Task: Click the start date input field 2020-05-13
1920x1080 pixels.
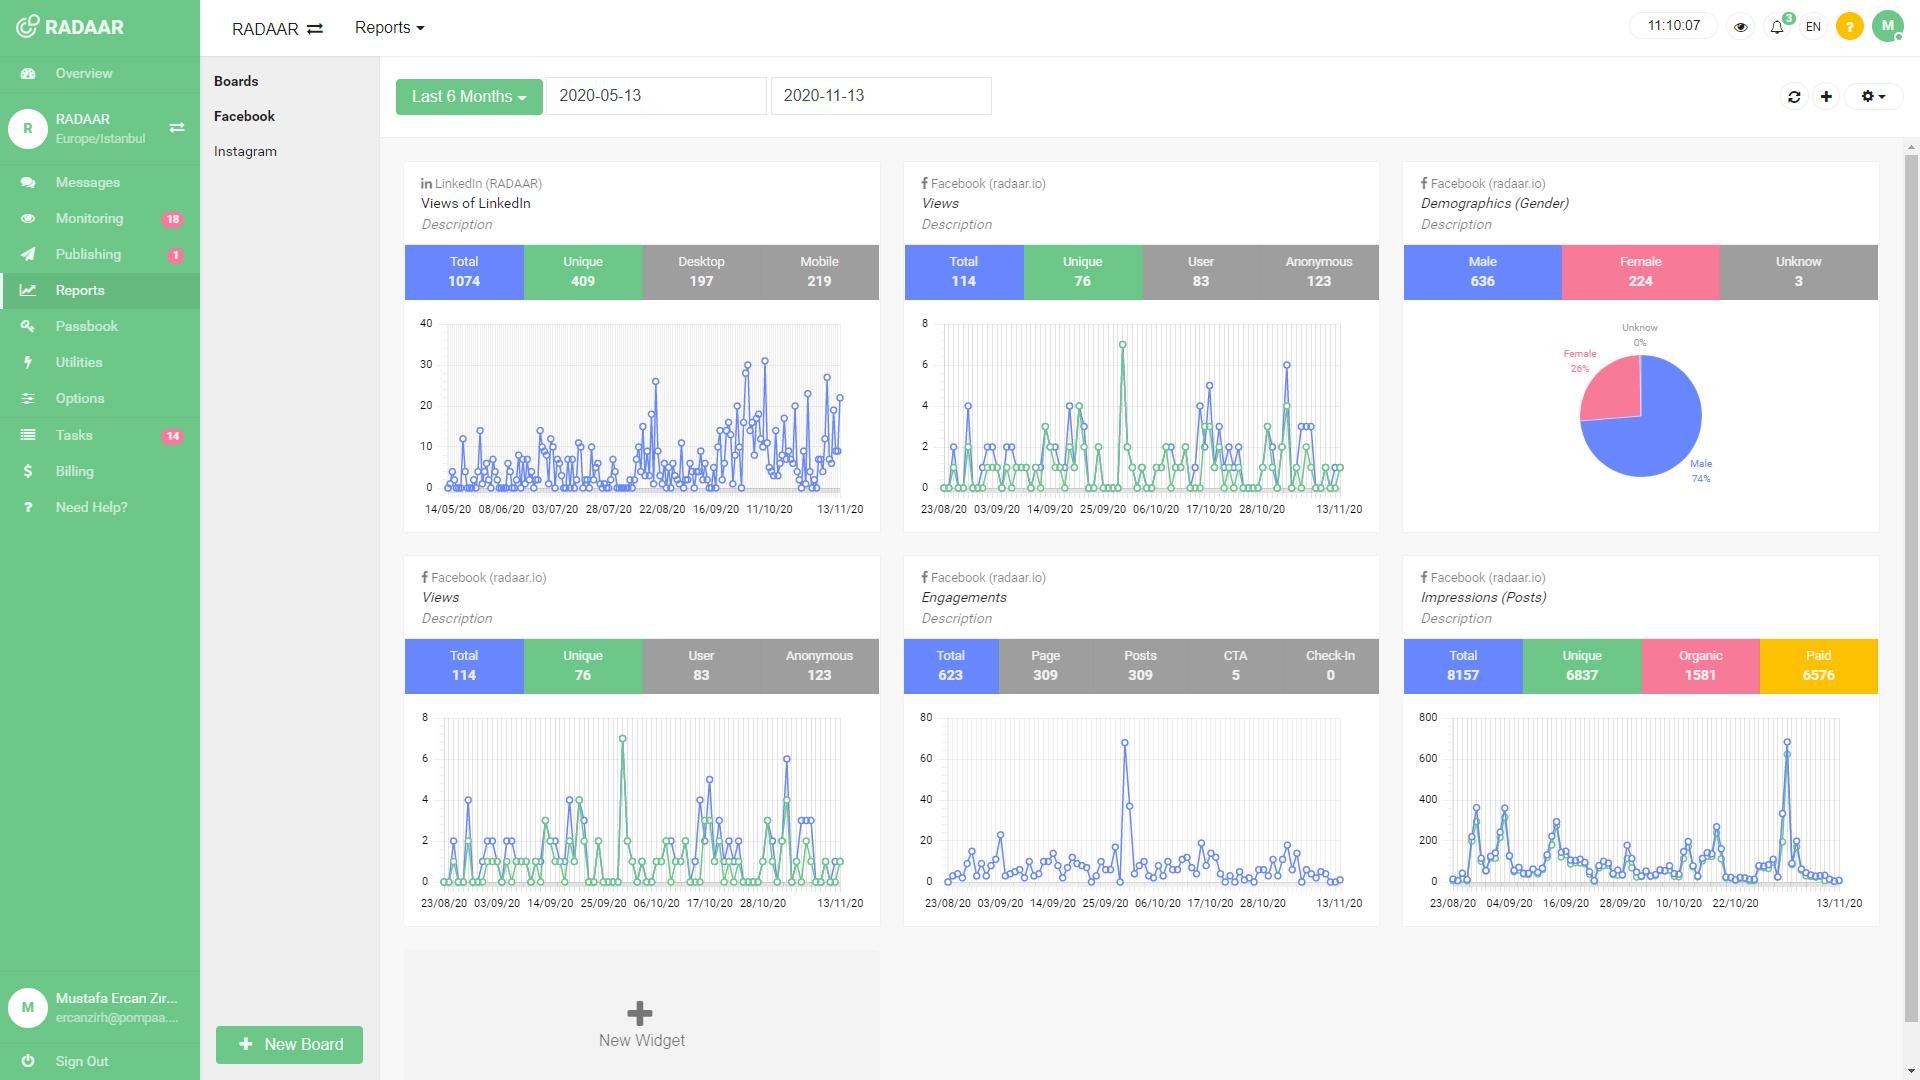Action: [x=657, y=95]
